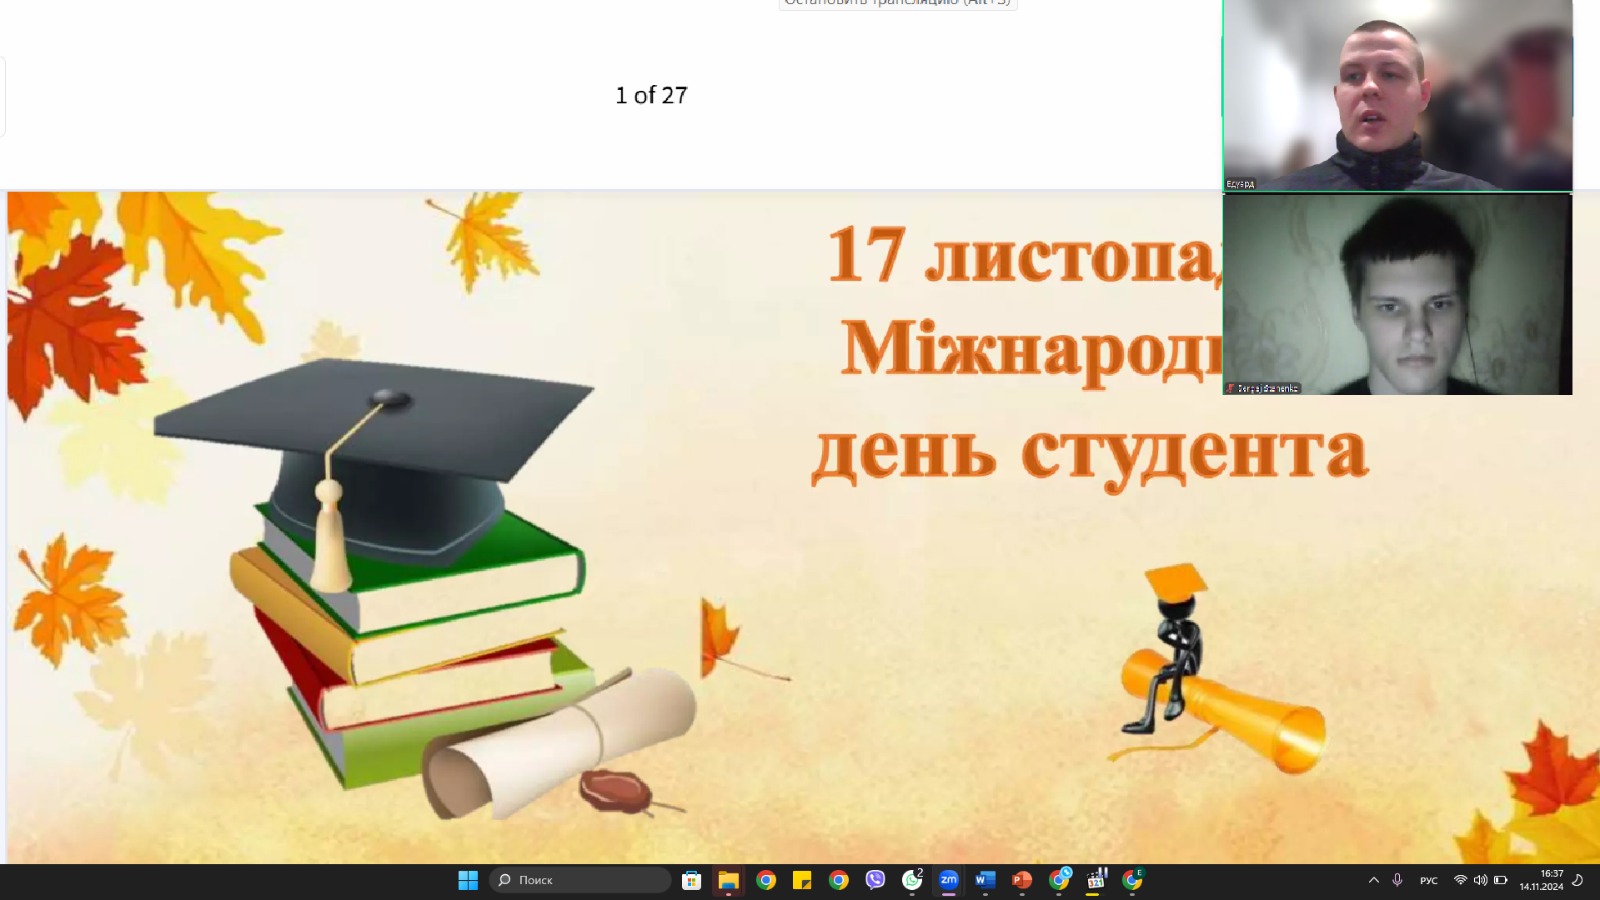This screenshot has width=1600, height=900.
Task: Switch to the Zoom taskbar icon
Action: pyautogui.click(x=948, y=880)
